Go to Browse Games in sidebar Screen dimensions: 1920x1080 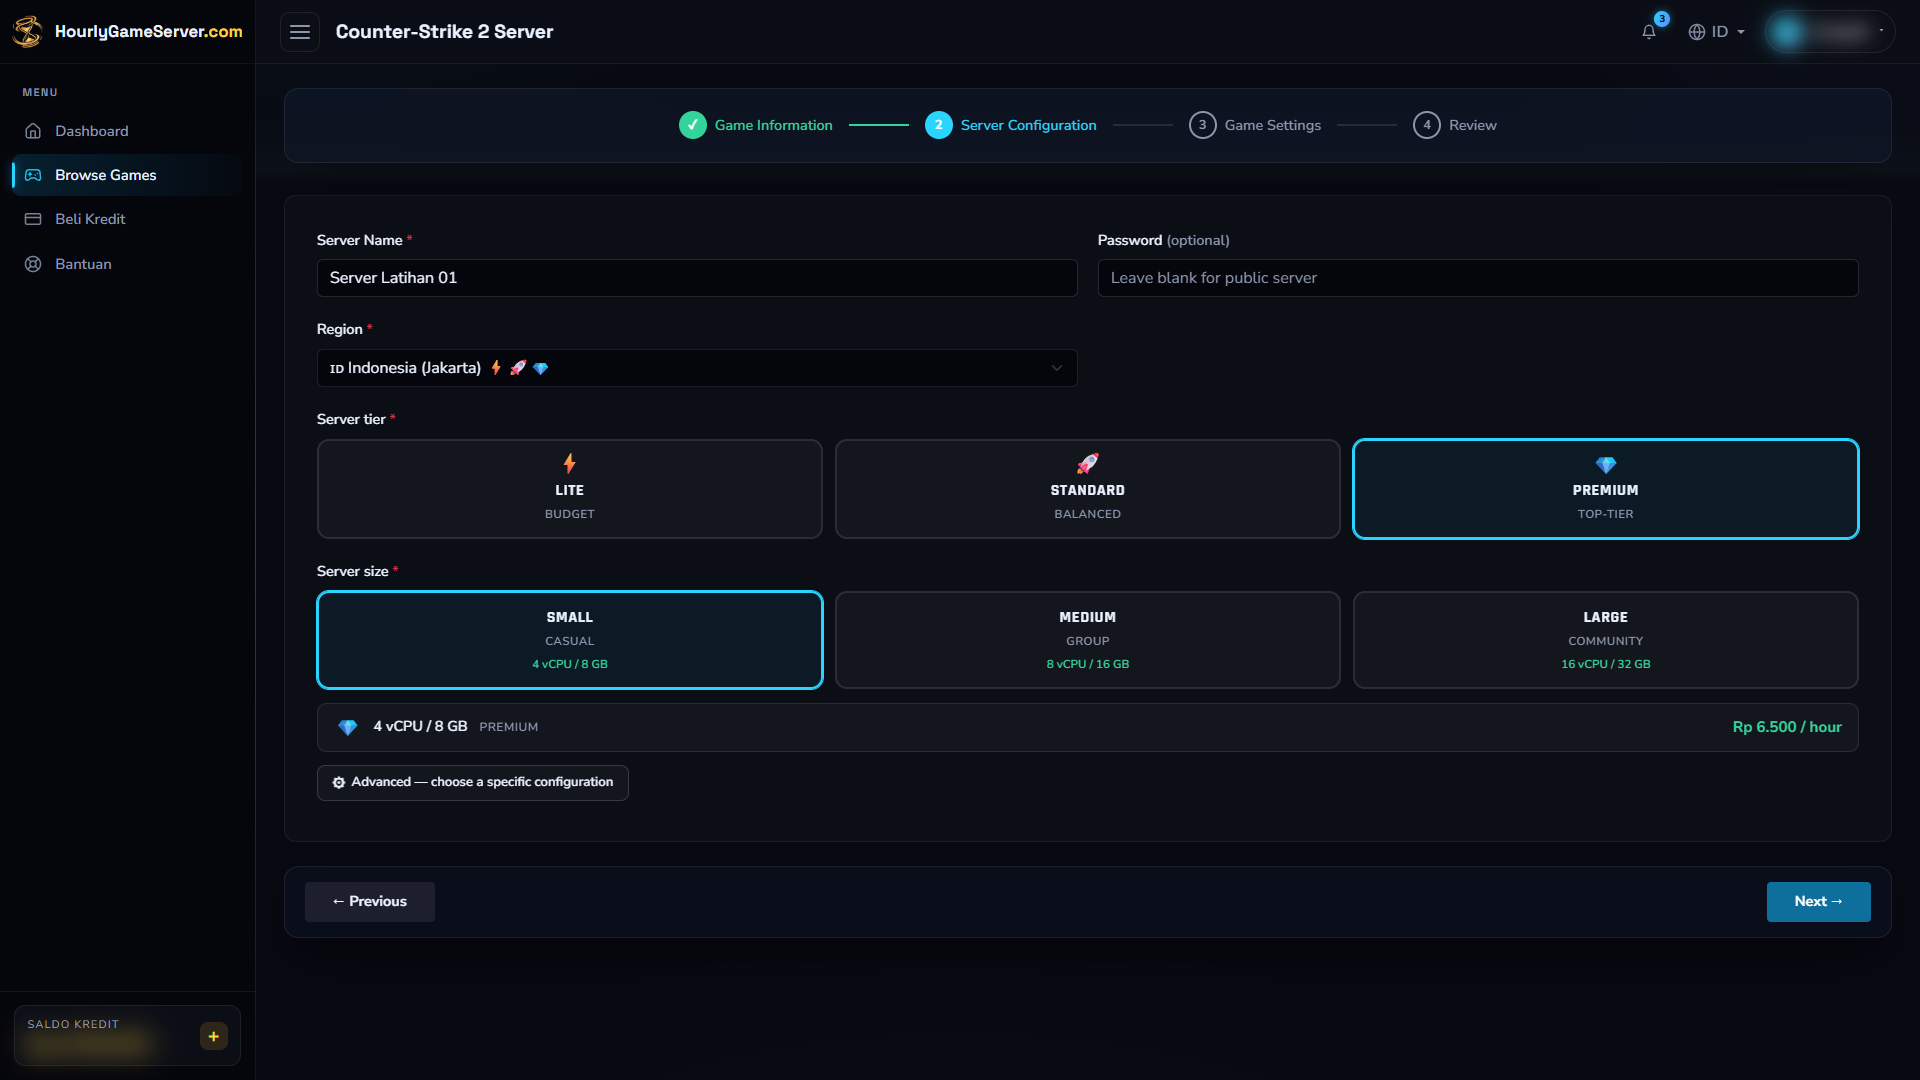(127, 175)
